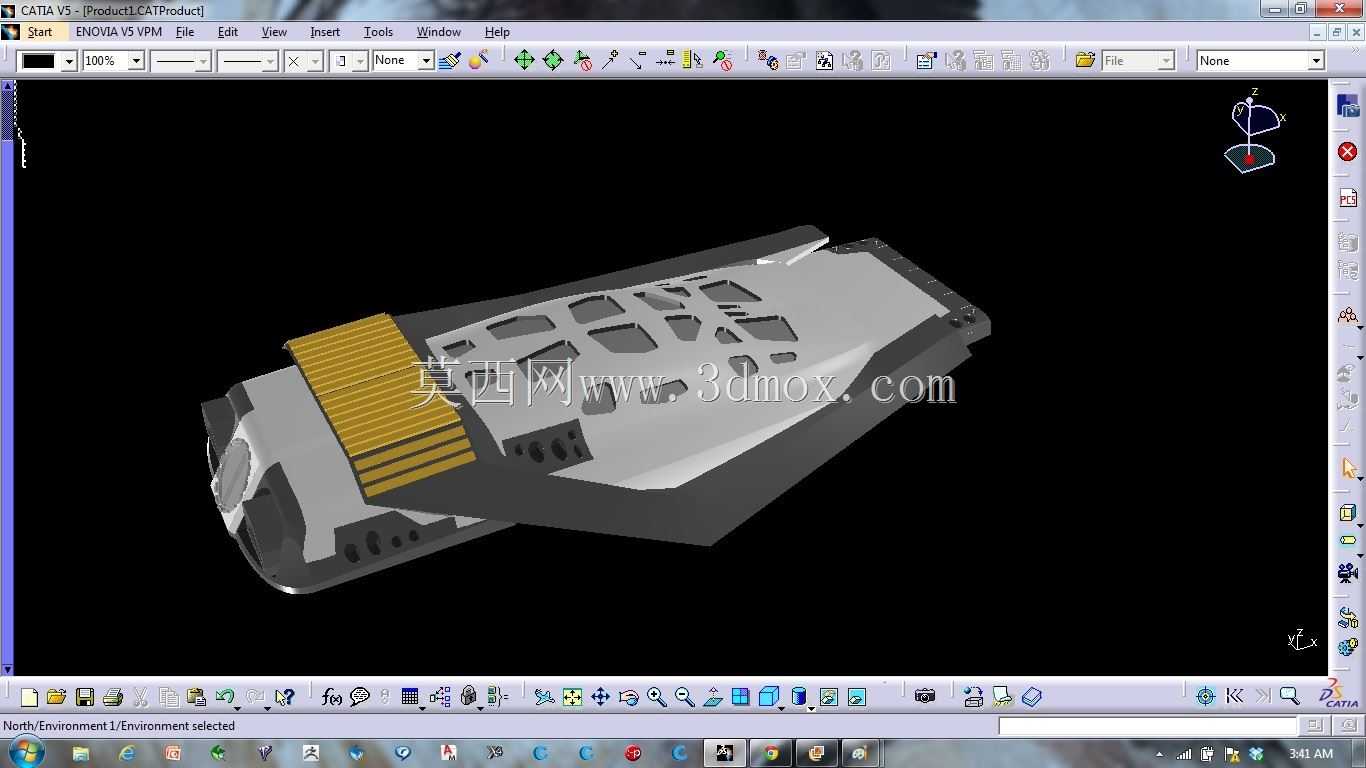This screenshot has height=768, width=1366.
Task: Click the Select arrow on right toolbar
Action: tap(1349, 469)
